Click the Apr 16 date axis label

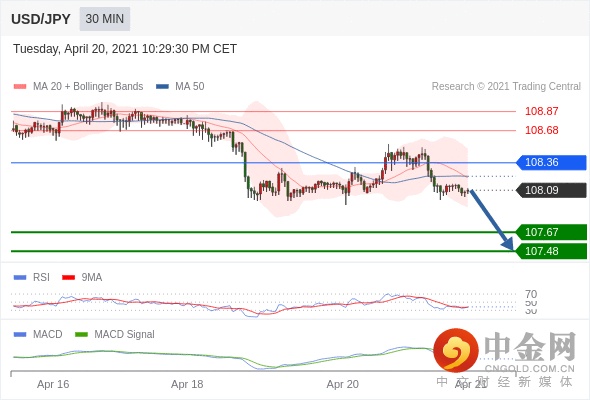[x=53, y=385]
